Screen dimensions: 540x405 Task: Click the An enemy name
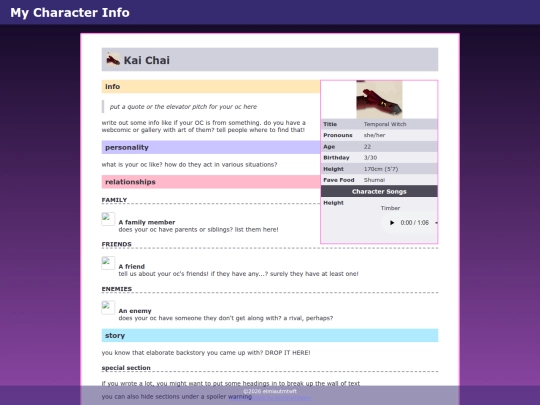click(135, 311)
